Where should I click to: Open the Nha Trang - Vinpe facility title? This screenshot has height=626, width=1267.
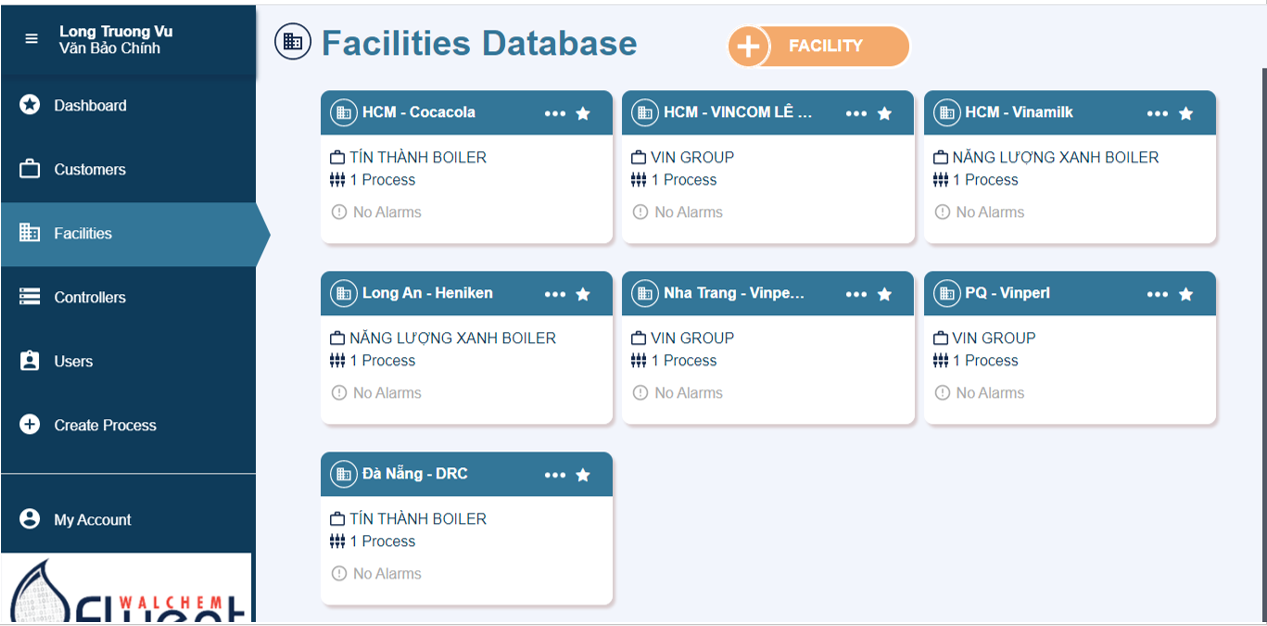(x=734, y=293)
